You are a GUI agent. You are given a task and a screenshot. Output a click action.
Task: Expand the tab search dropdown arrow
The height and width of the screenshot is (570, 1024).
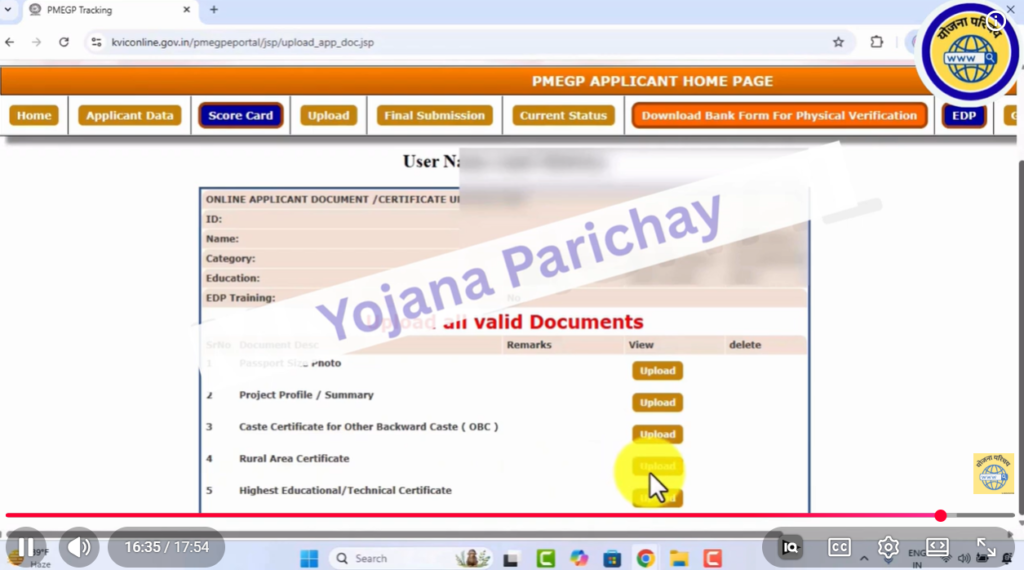tap(9, 10)
